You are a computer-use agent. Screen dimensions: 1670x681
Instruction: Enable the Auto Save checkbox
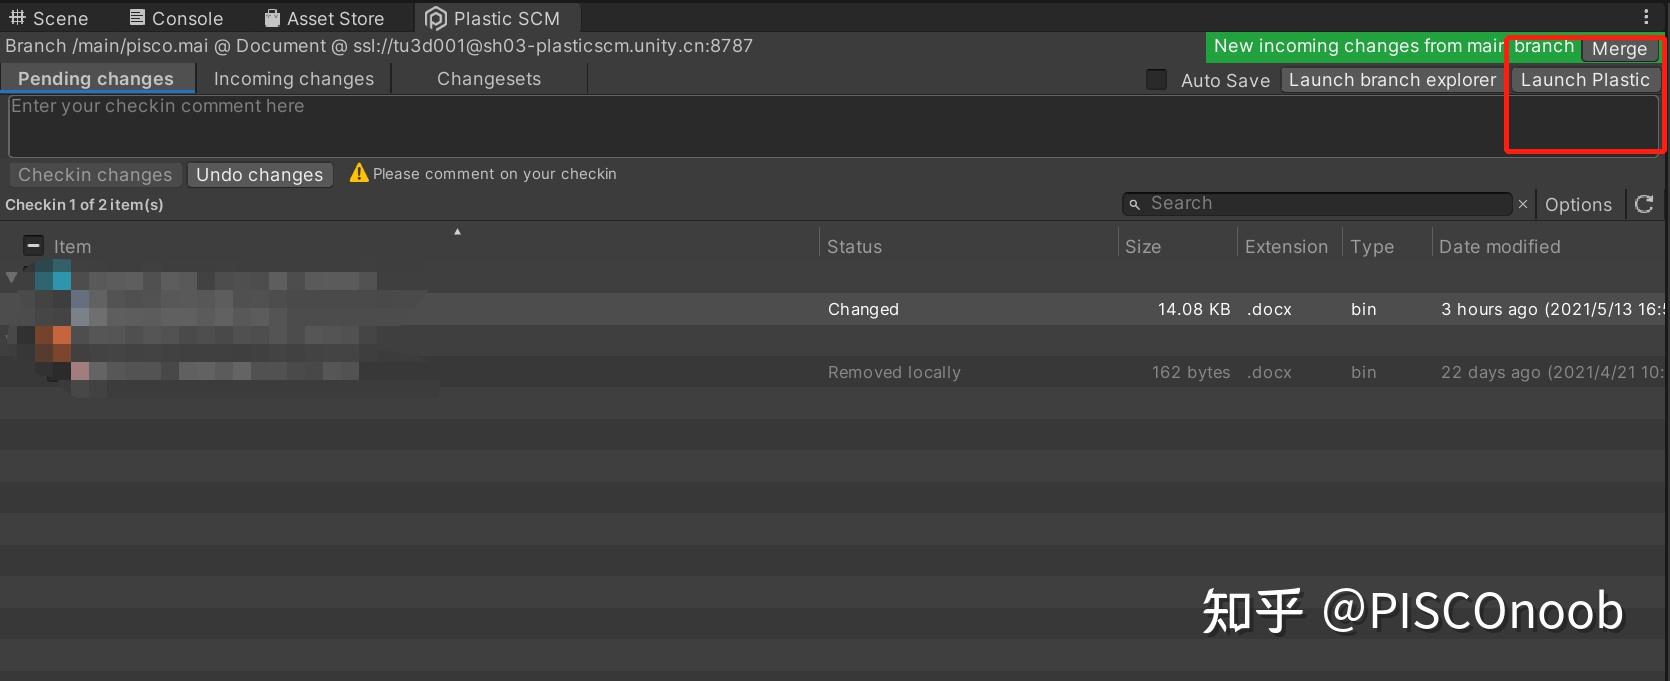(x=1155, y=79)
